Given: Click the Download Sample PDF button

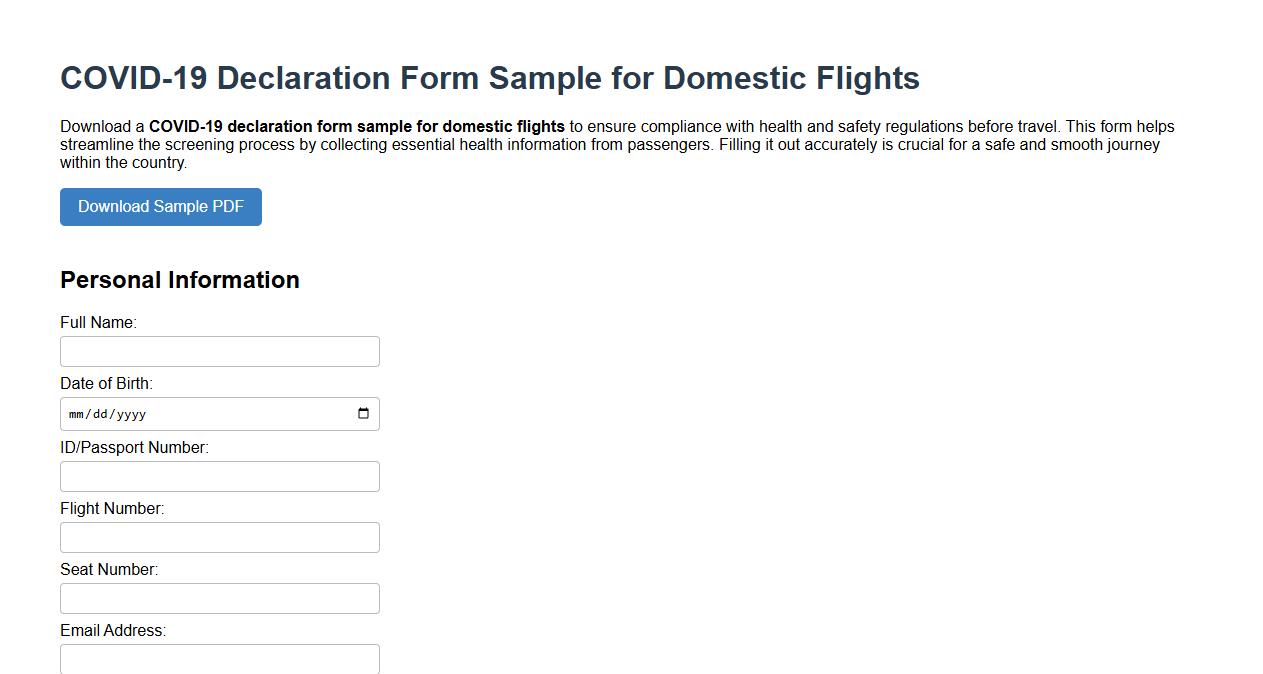Looking at the screenshot, I should click(160, 207).
